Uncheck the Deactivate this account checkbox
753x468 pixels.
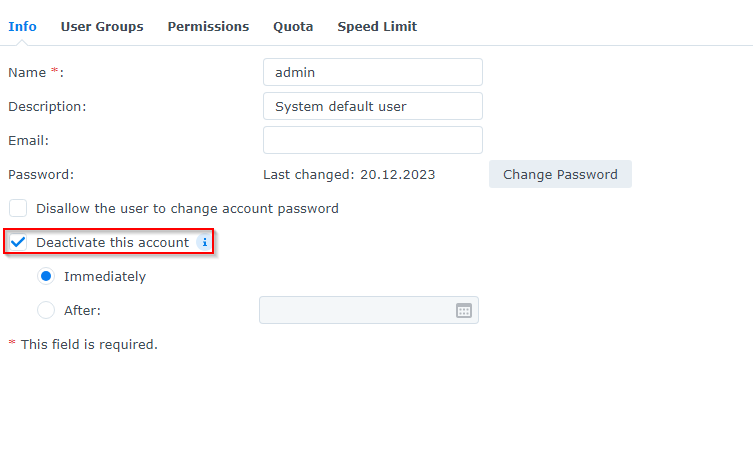[18, 242]
